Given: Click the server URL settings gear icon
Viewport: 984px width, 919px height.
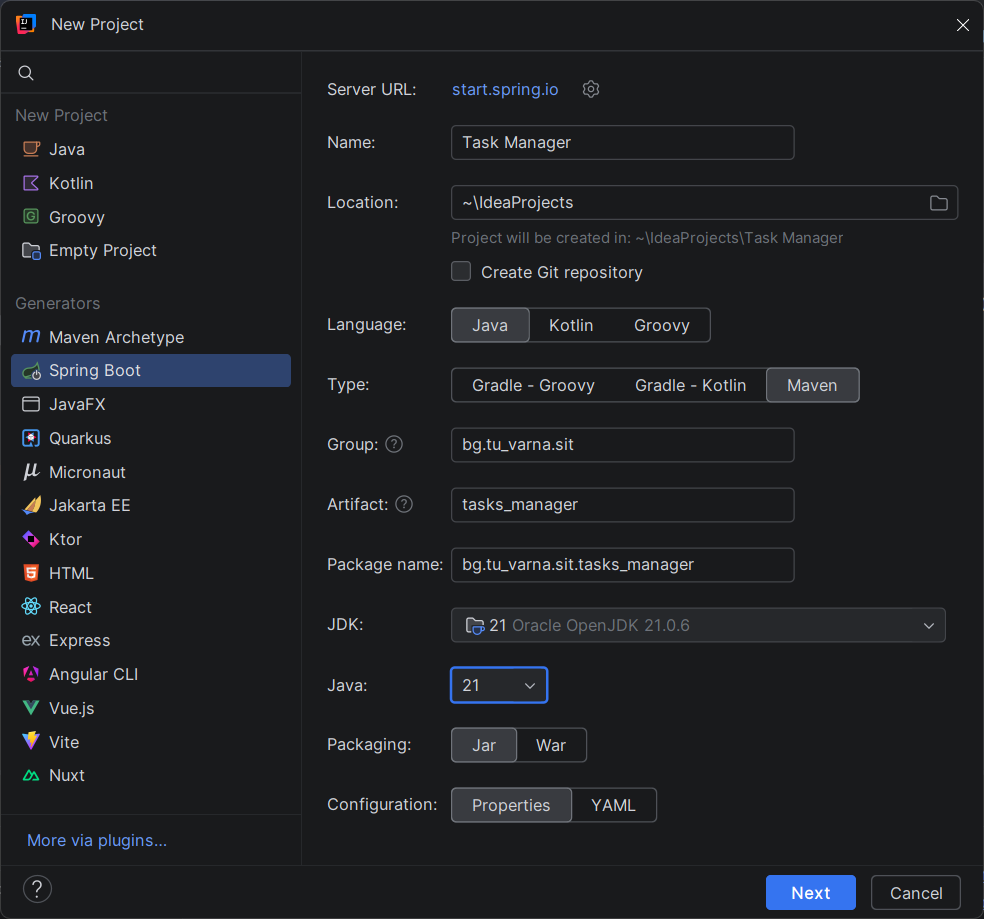Looking at the screenshot, I should 591,89.
